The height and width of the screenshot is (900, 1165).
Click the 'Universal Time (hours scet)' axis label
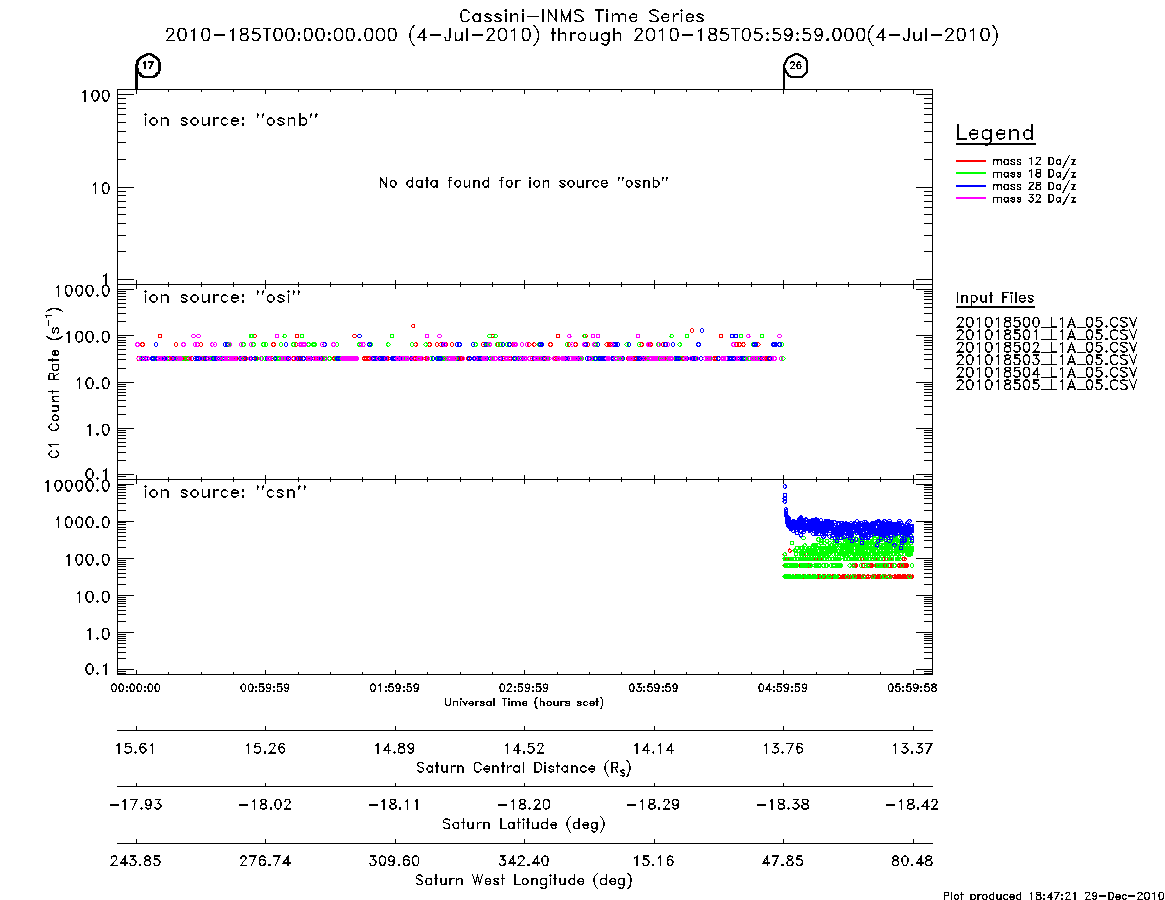(x=524, y=702)
